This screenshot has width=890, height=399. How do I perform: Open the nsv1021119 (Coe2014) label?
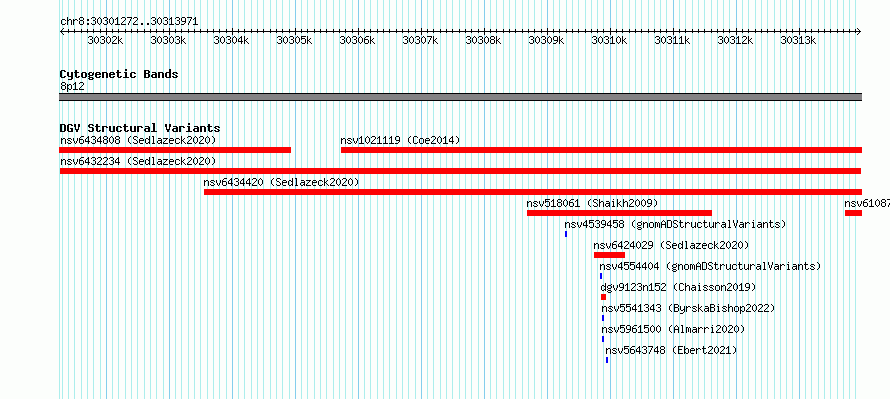(400, 140)
